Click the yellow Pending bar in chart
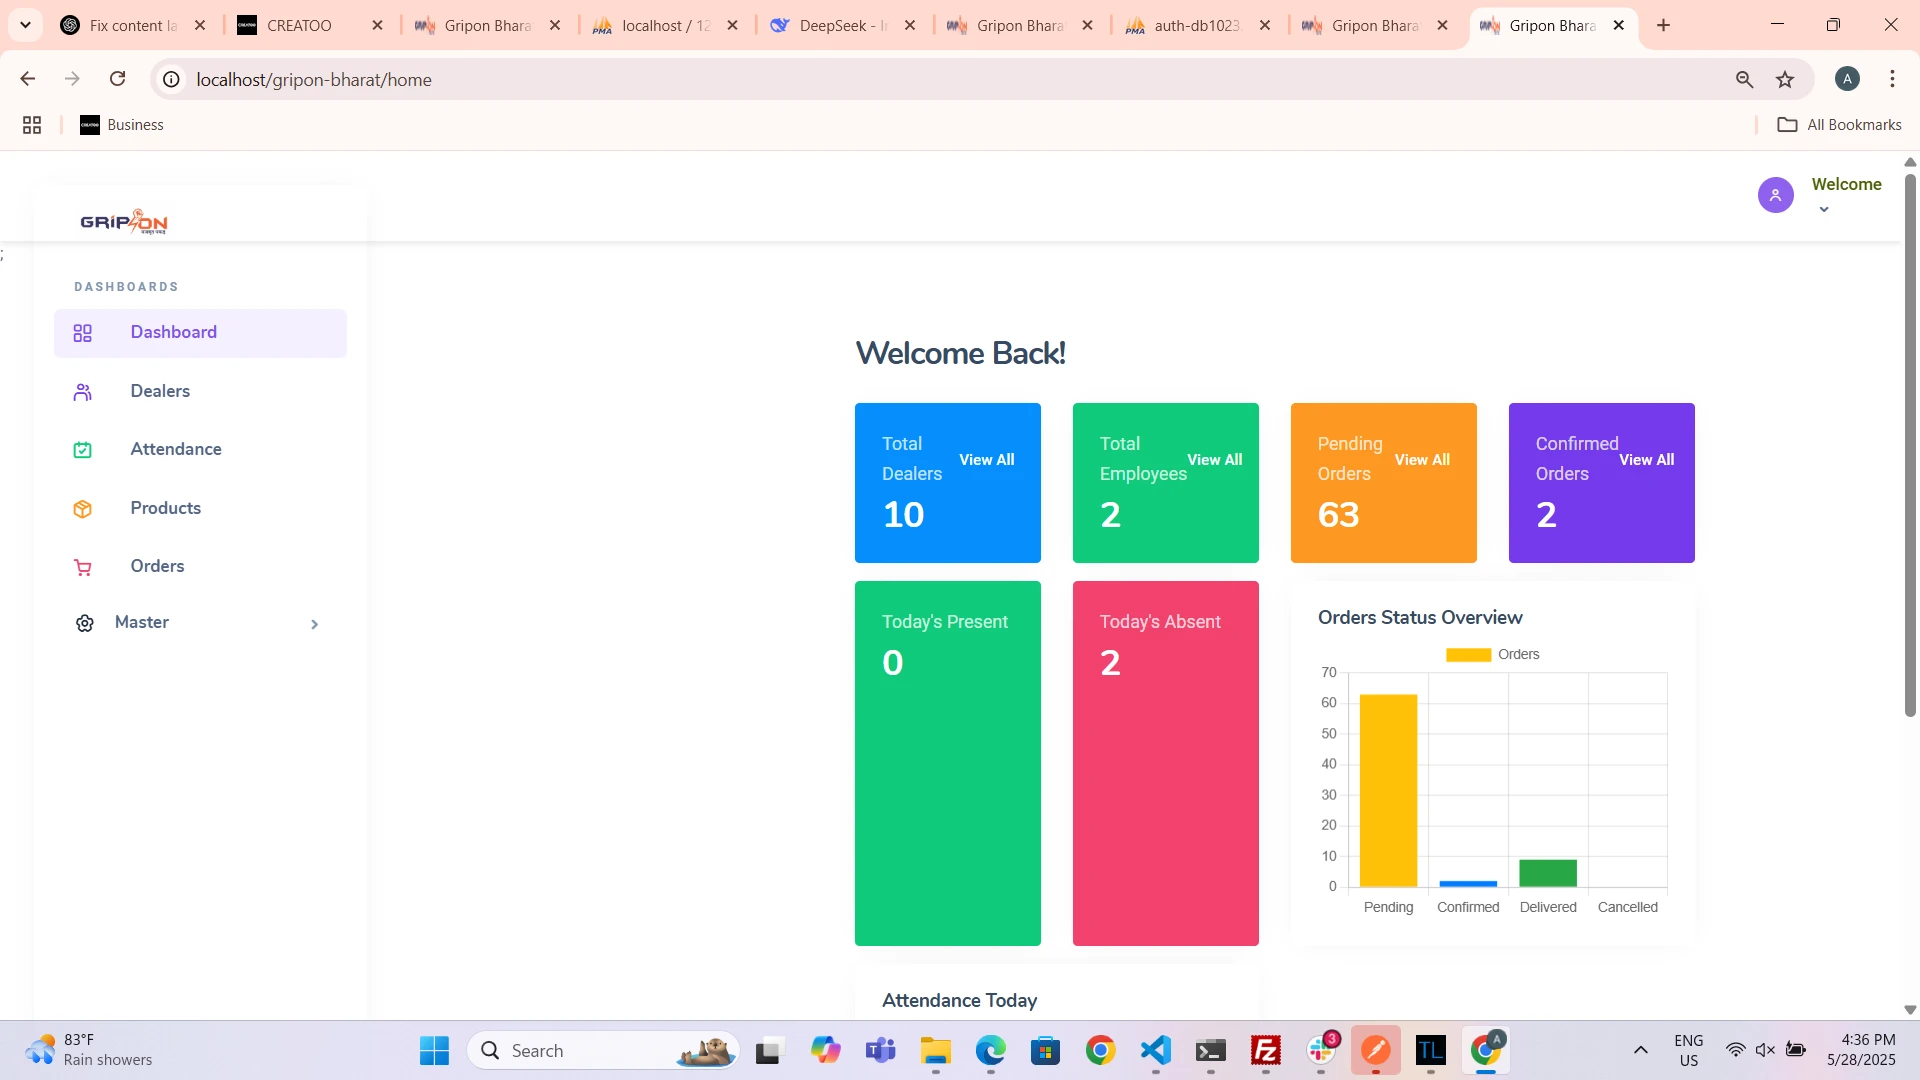1920x1080 pixels. pos(1388,790)
